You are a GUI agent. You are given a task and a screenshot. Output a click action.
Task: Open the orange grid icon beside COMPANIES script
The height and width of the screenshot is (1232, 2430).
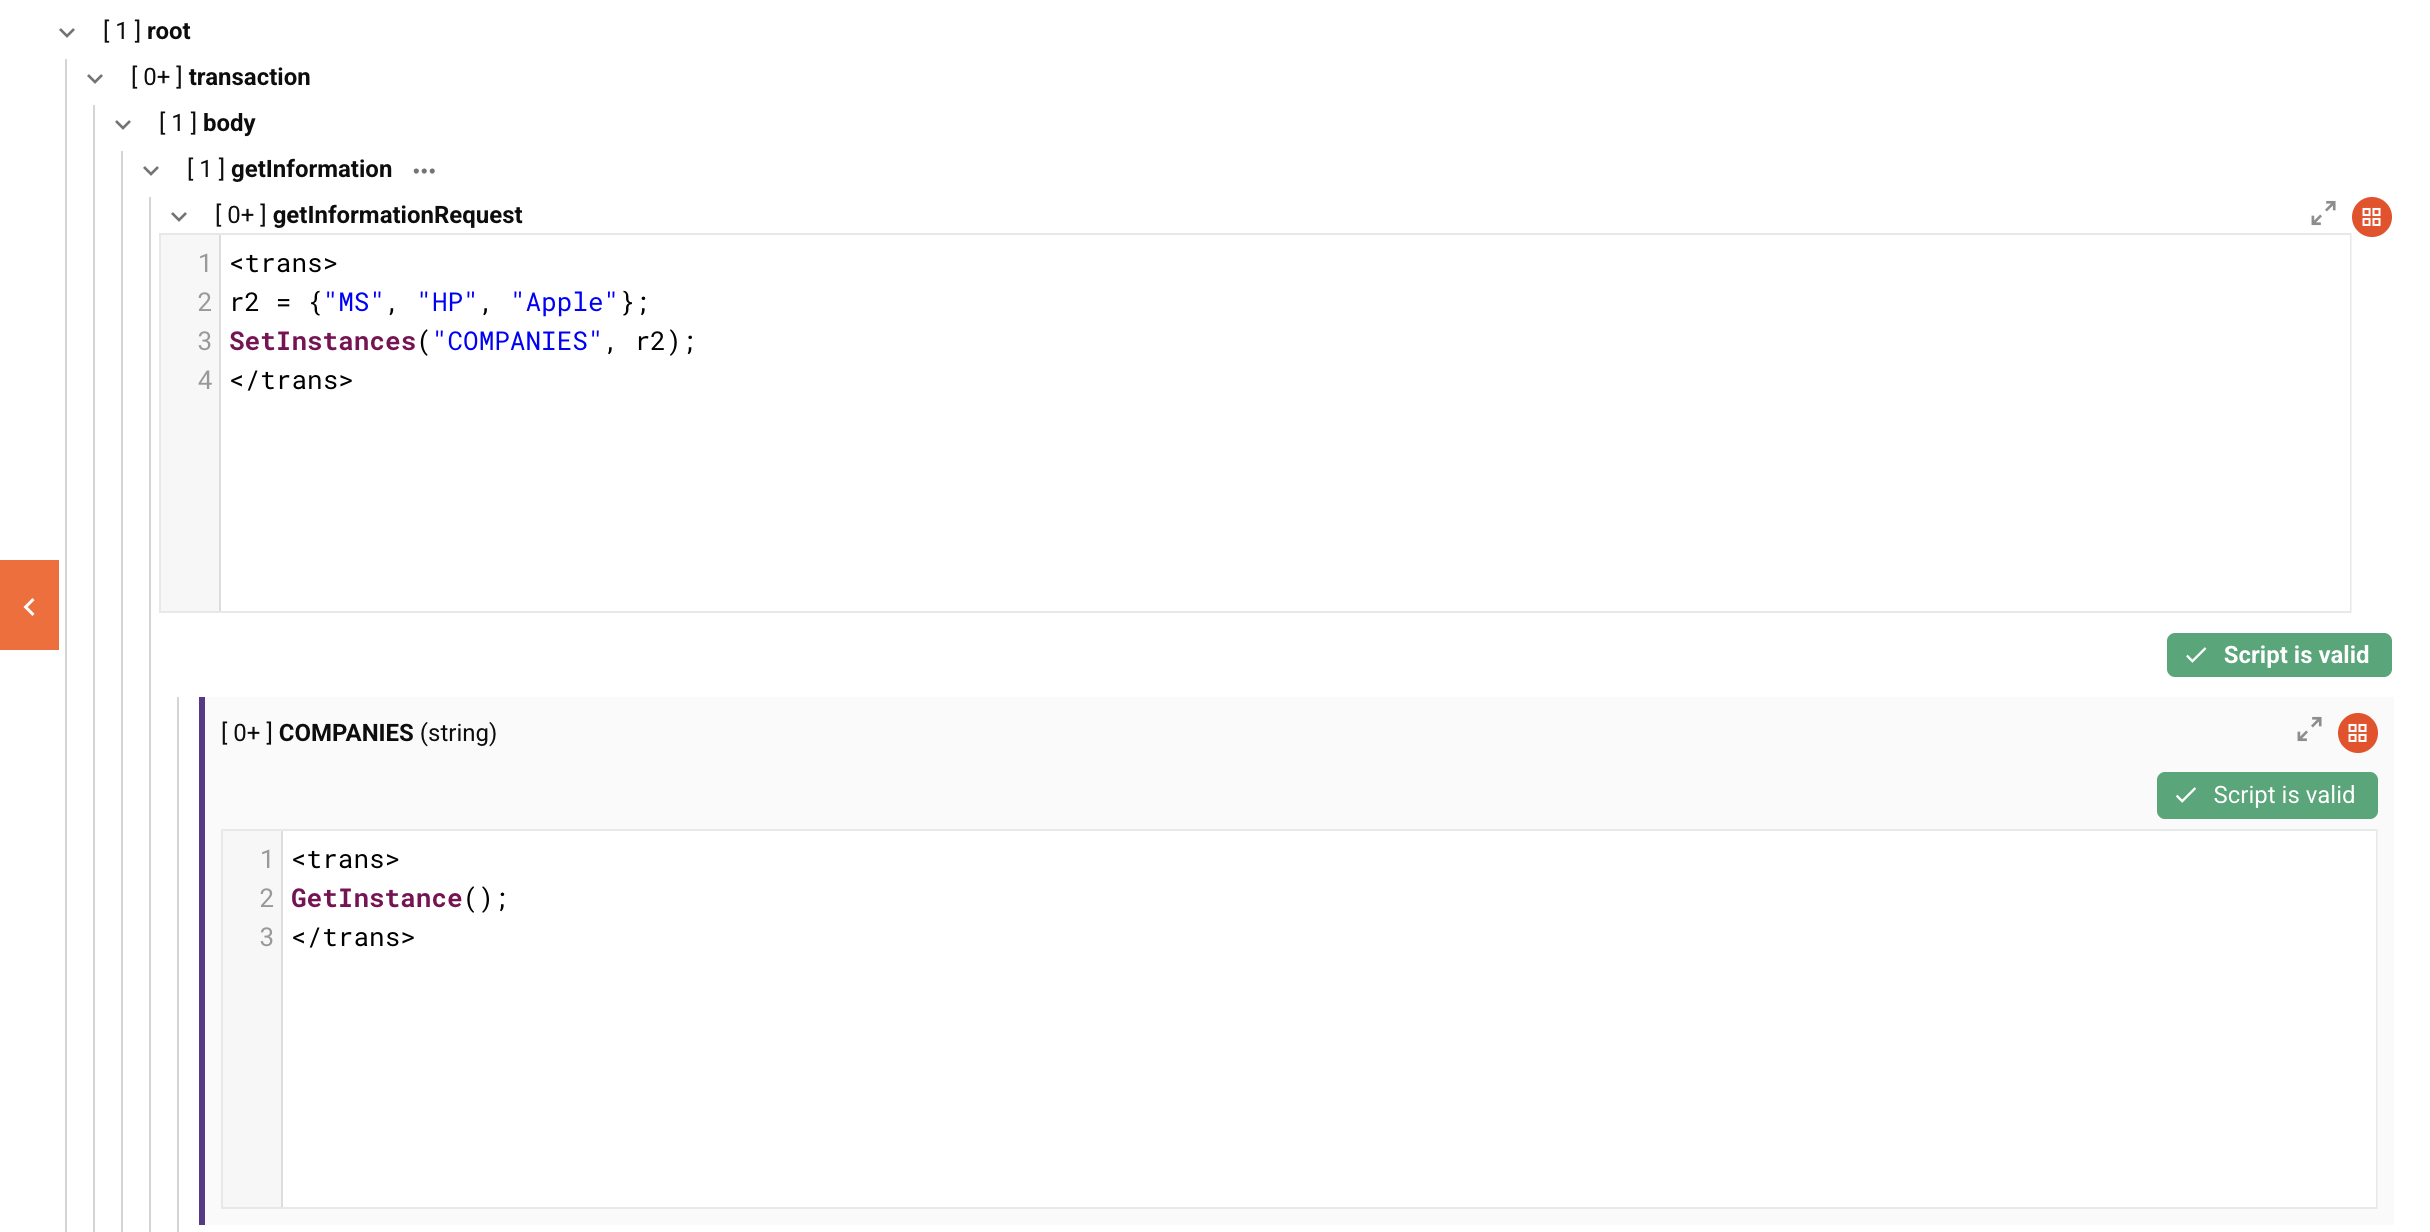(2357, 733)
